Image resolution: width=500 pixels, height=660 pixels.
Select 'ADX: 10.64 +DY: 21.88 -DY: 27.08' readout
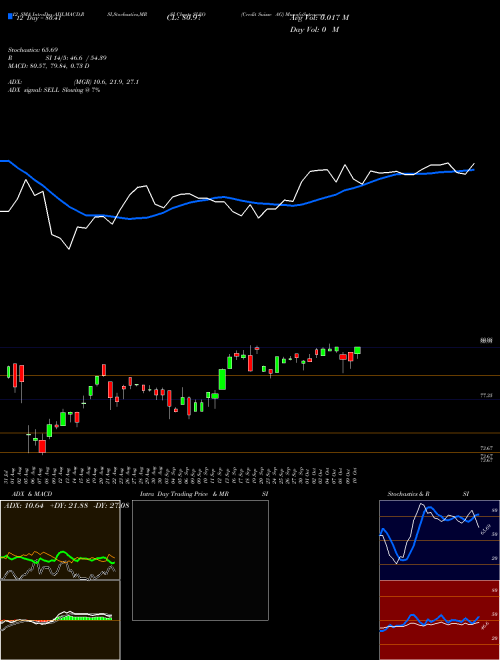(66, 505)
